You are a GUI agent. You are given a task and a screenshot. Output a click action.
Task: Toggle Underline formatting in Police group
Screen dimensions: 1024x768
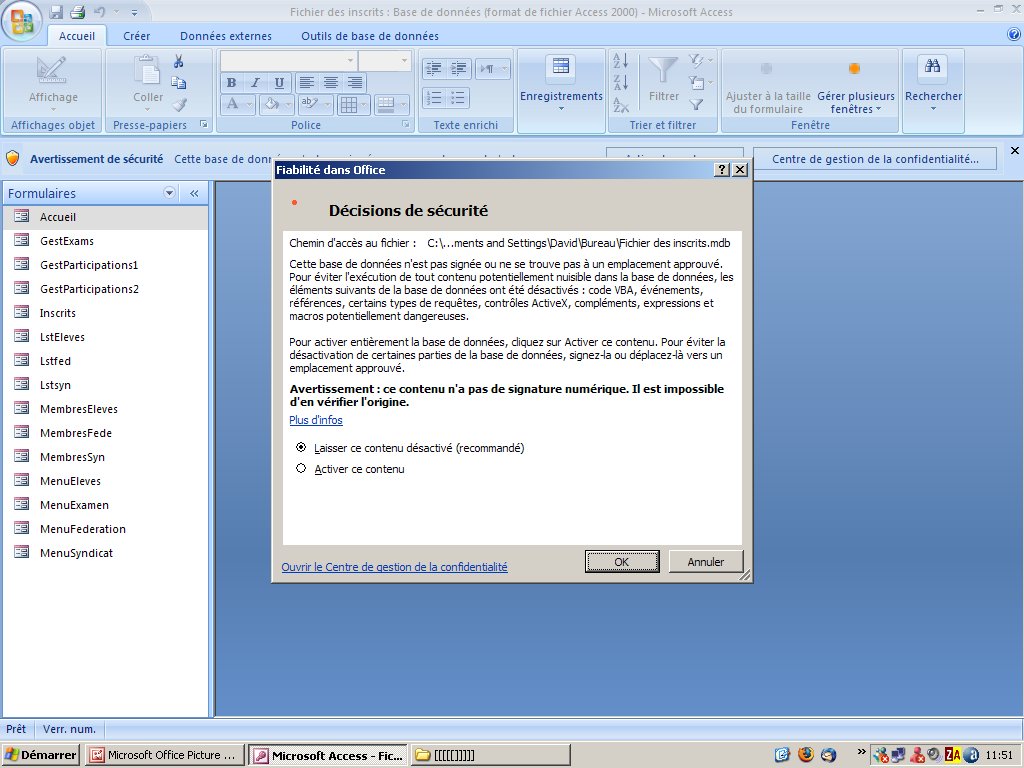point(280,82)
